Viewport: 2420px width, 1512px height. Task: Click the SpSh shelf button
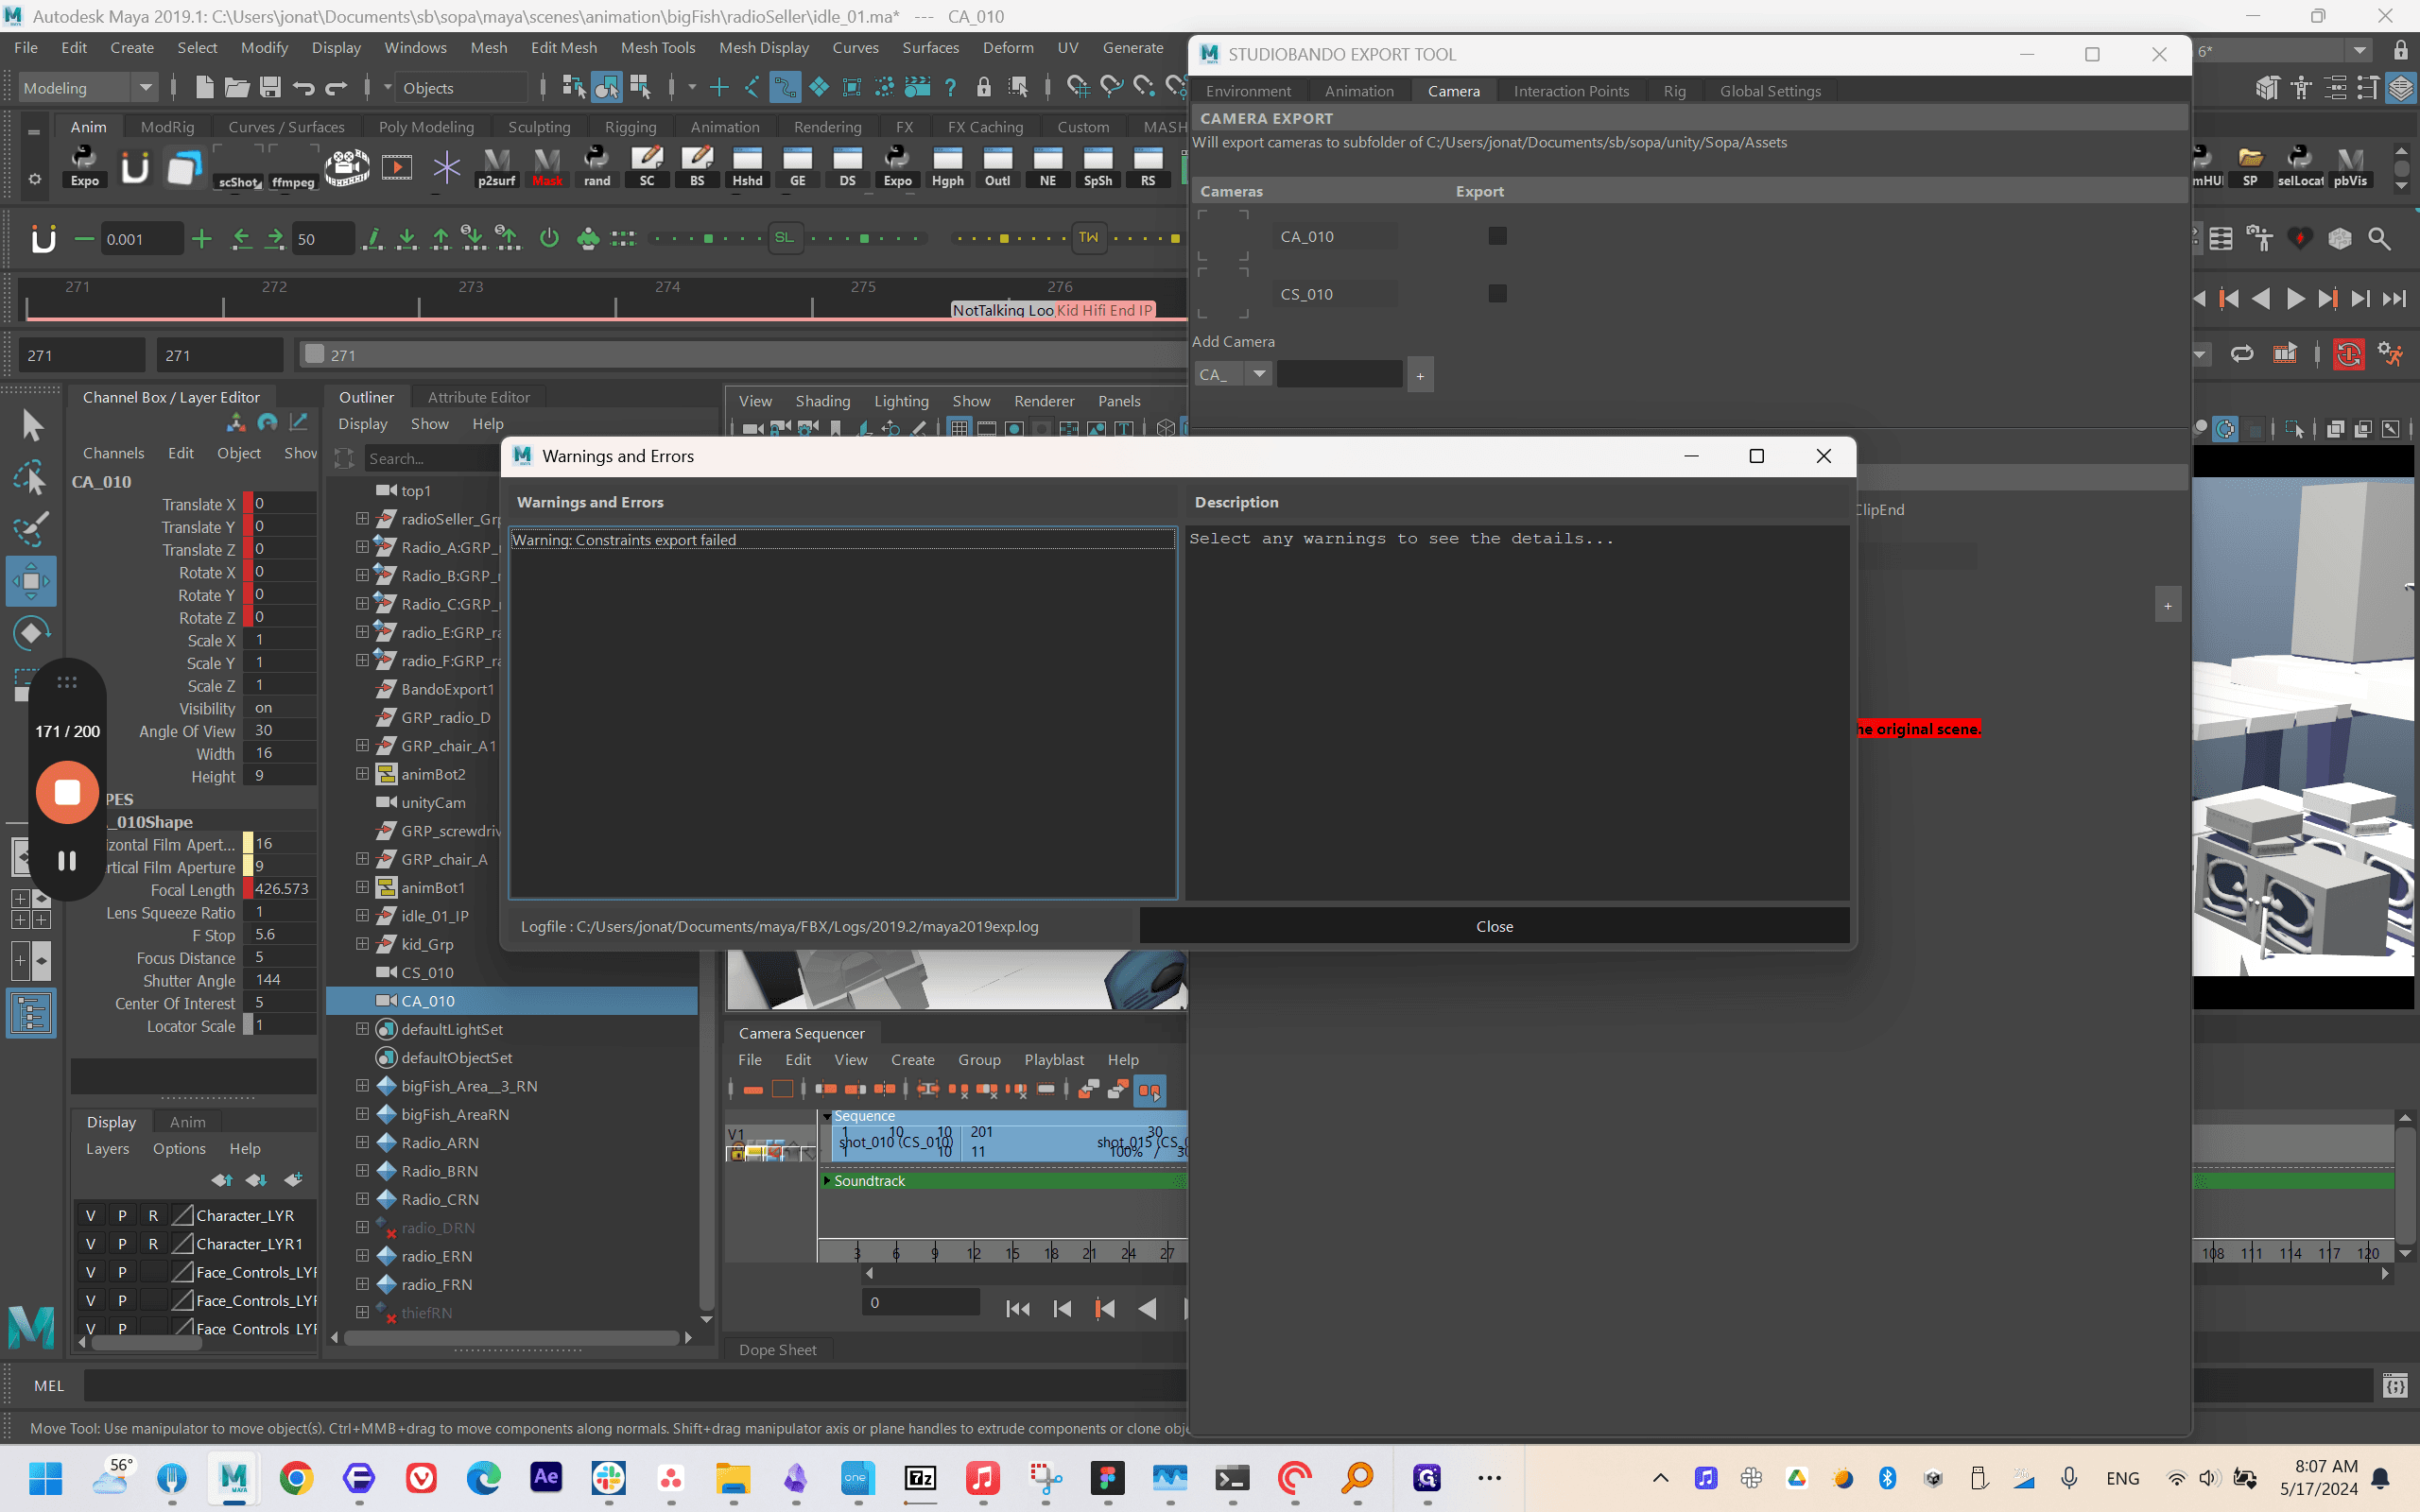[x=1098, y=167]
